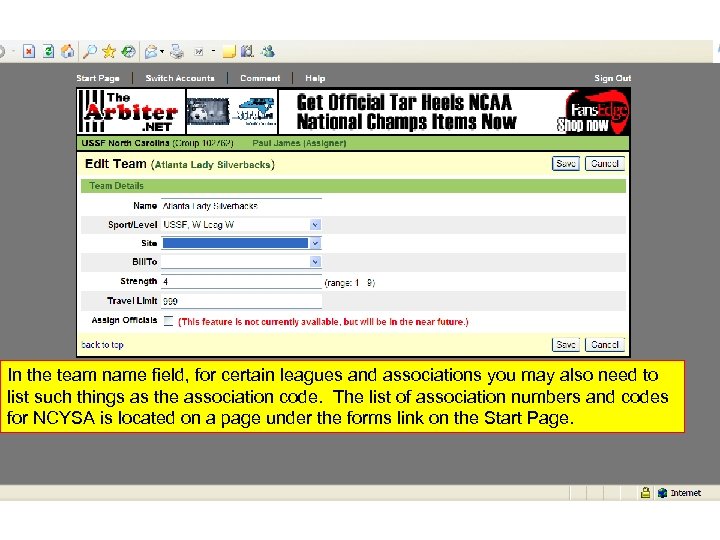
Task: Click the Internet zone status icon
Action: [x=662, y=493]
